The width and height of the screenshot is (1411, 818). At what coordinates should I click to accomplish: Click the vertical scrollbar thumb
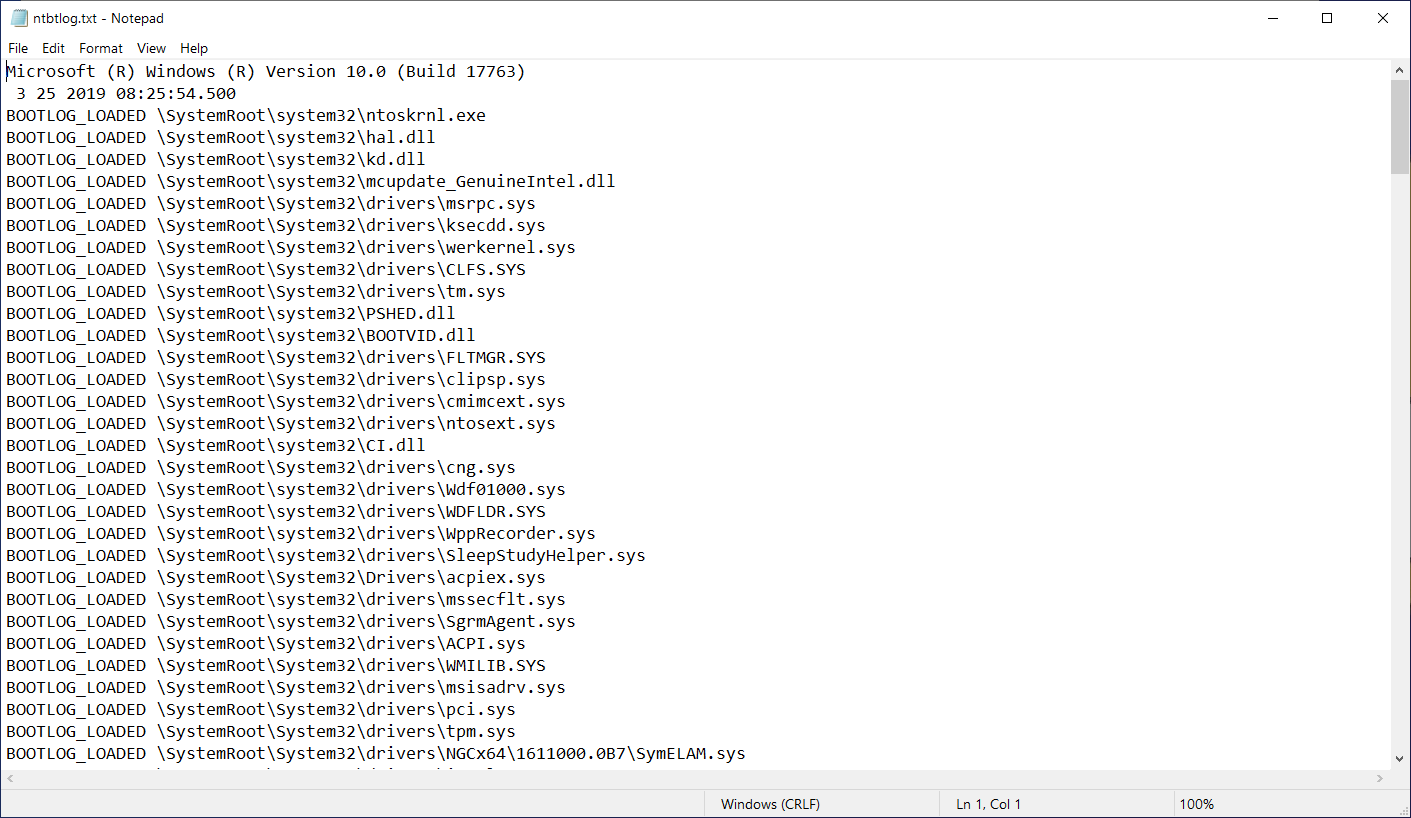(x=1399, y=127)
